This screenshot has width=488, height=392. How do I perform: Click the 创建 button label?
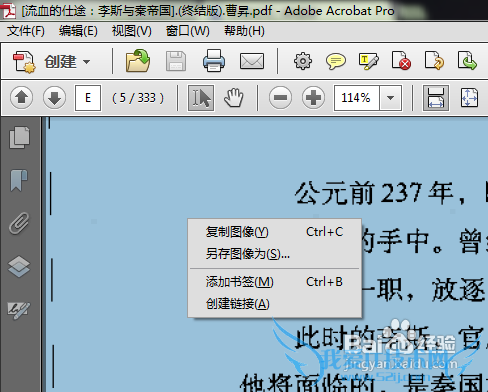tap(61, 62)
